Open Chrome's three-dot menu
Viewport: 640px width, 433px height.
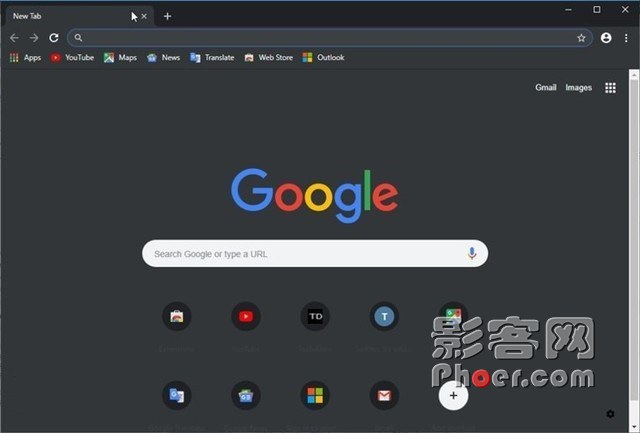click(x=626, y=38)
